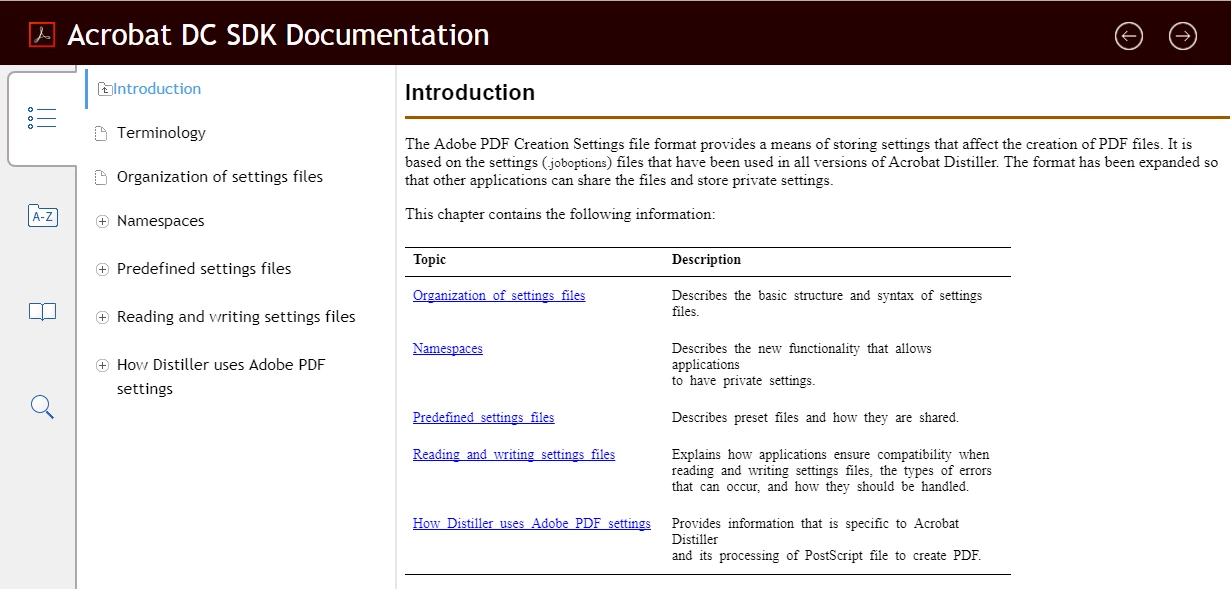Expand Reading and writing settings files node
Image resolution: width=1231 pixels, height=589 pixels.
102,318
